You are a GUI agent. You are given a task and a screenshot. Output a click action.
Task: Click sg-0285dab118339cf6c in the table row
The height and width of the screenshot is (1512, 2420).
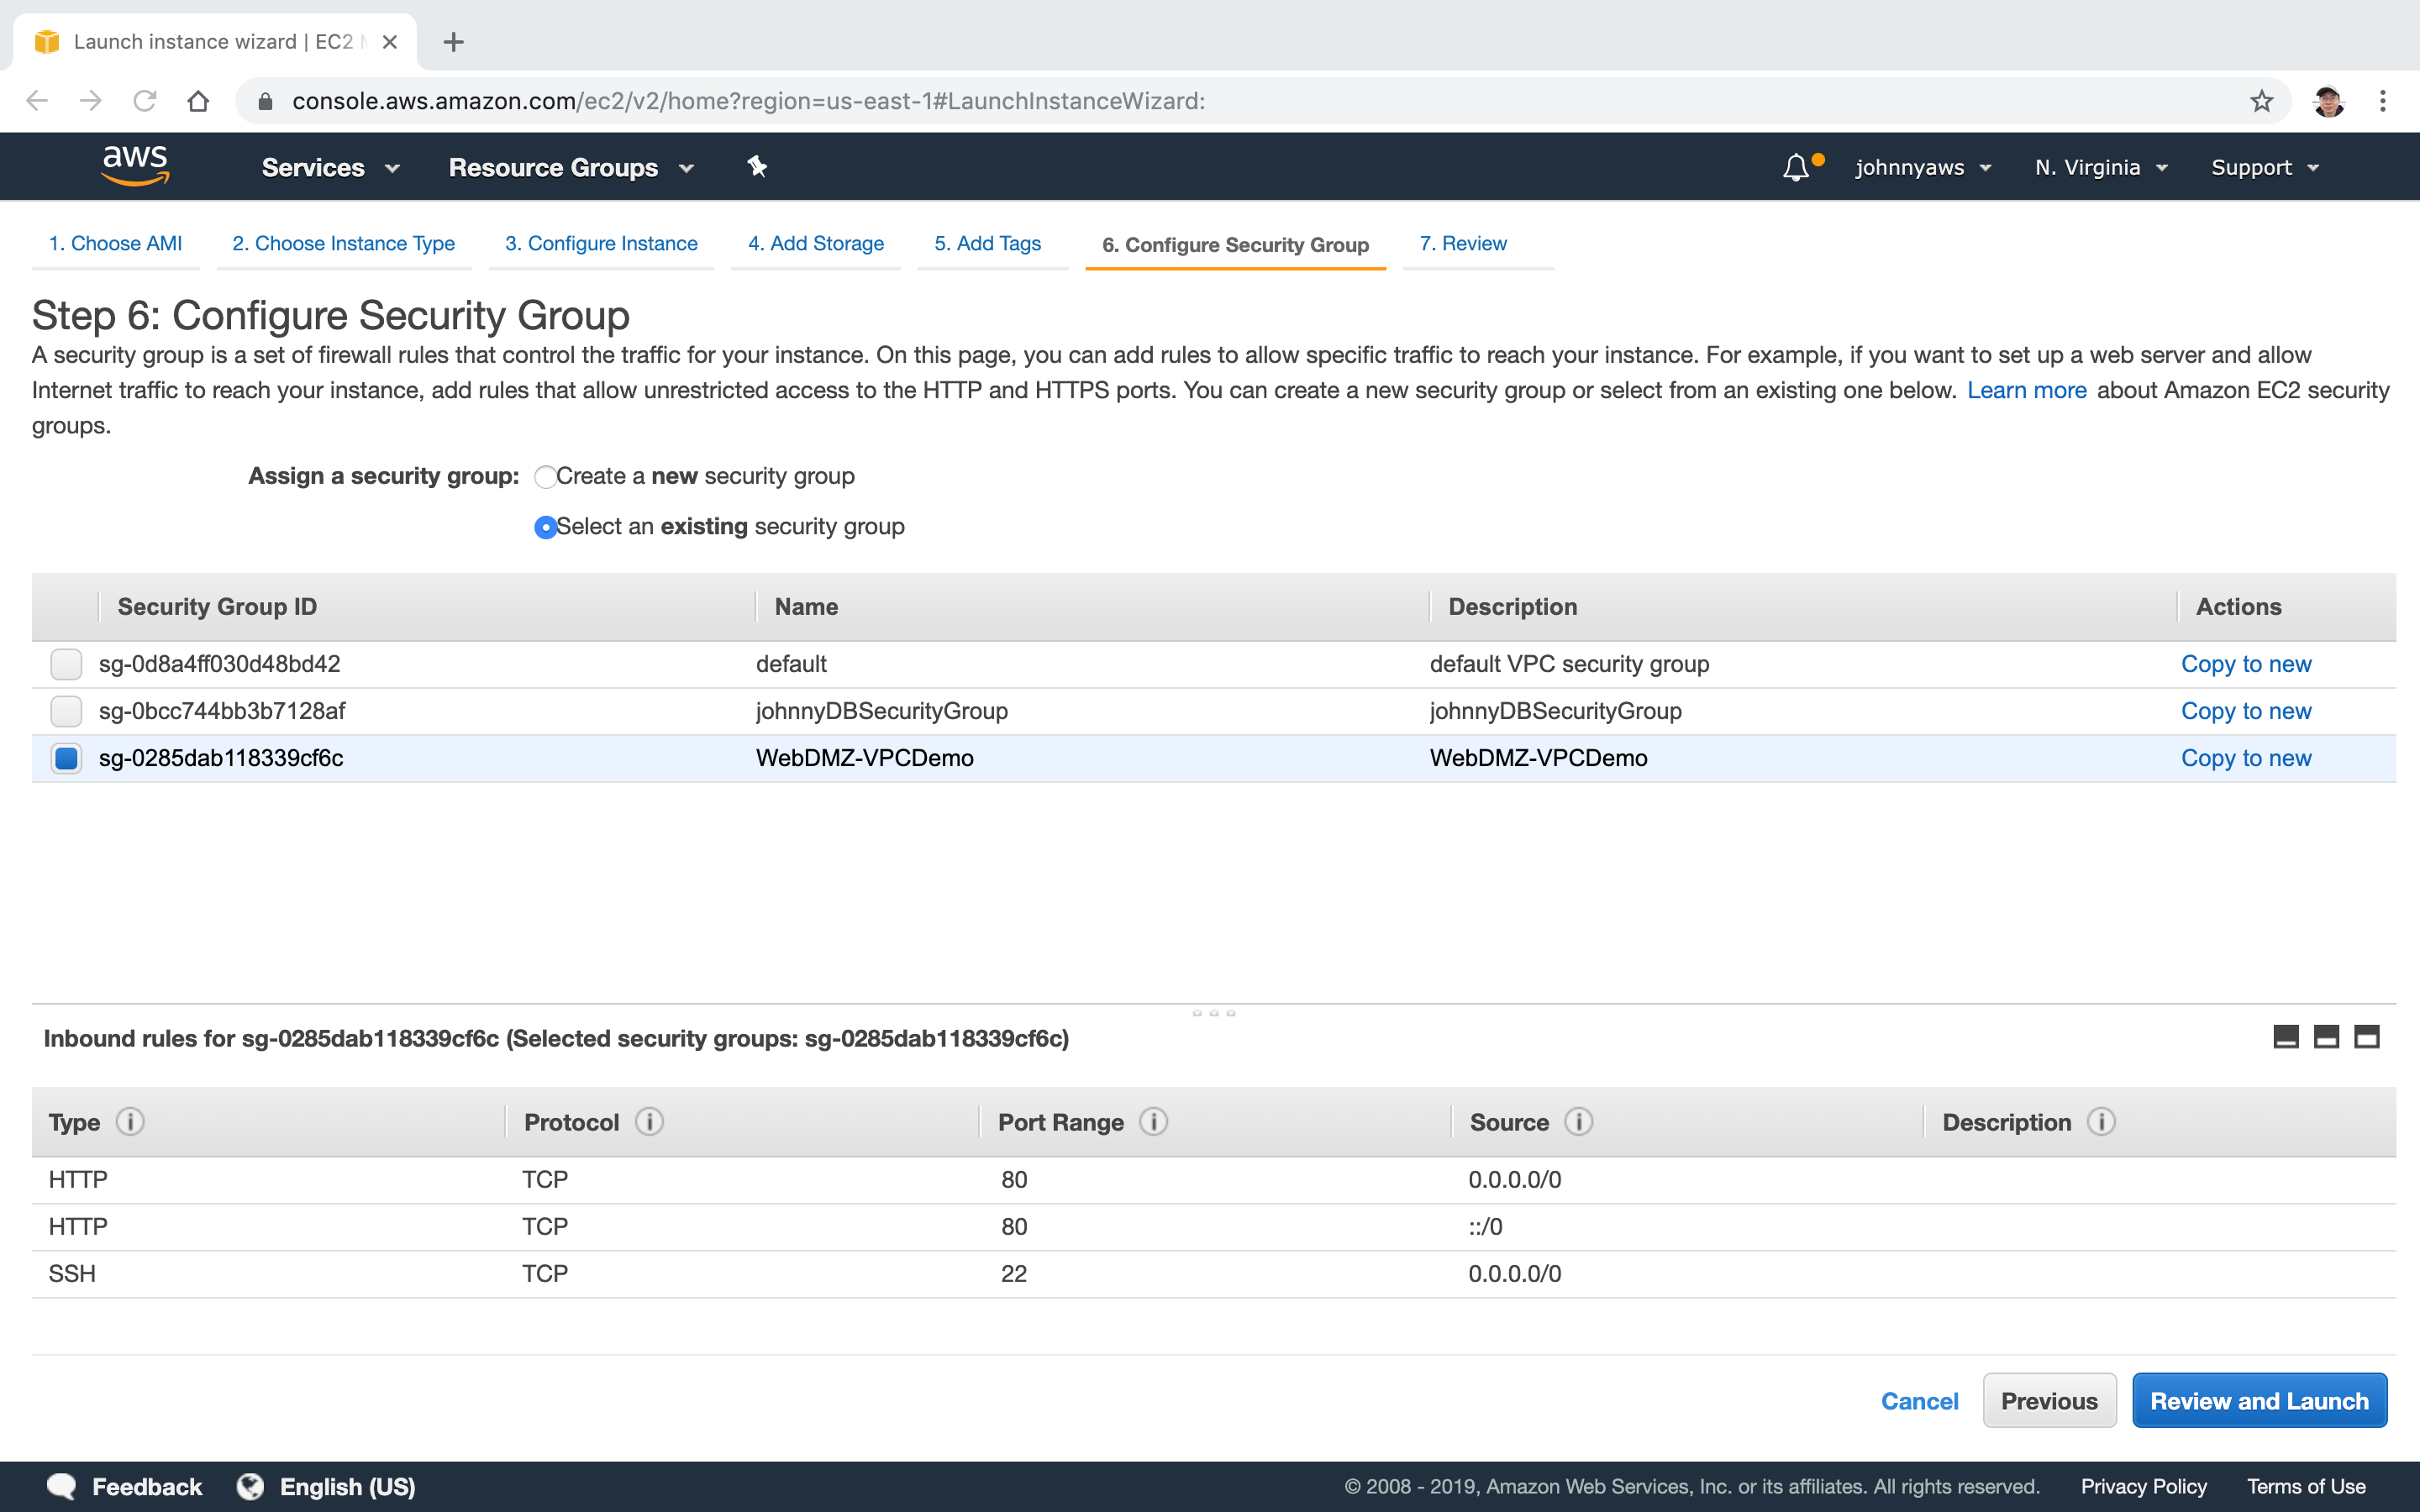pyautogui.click(x=221, y=758)
